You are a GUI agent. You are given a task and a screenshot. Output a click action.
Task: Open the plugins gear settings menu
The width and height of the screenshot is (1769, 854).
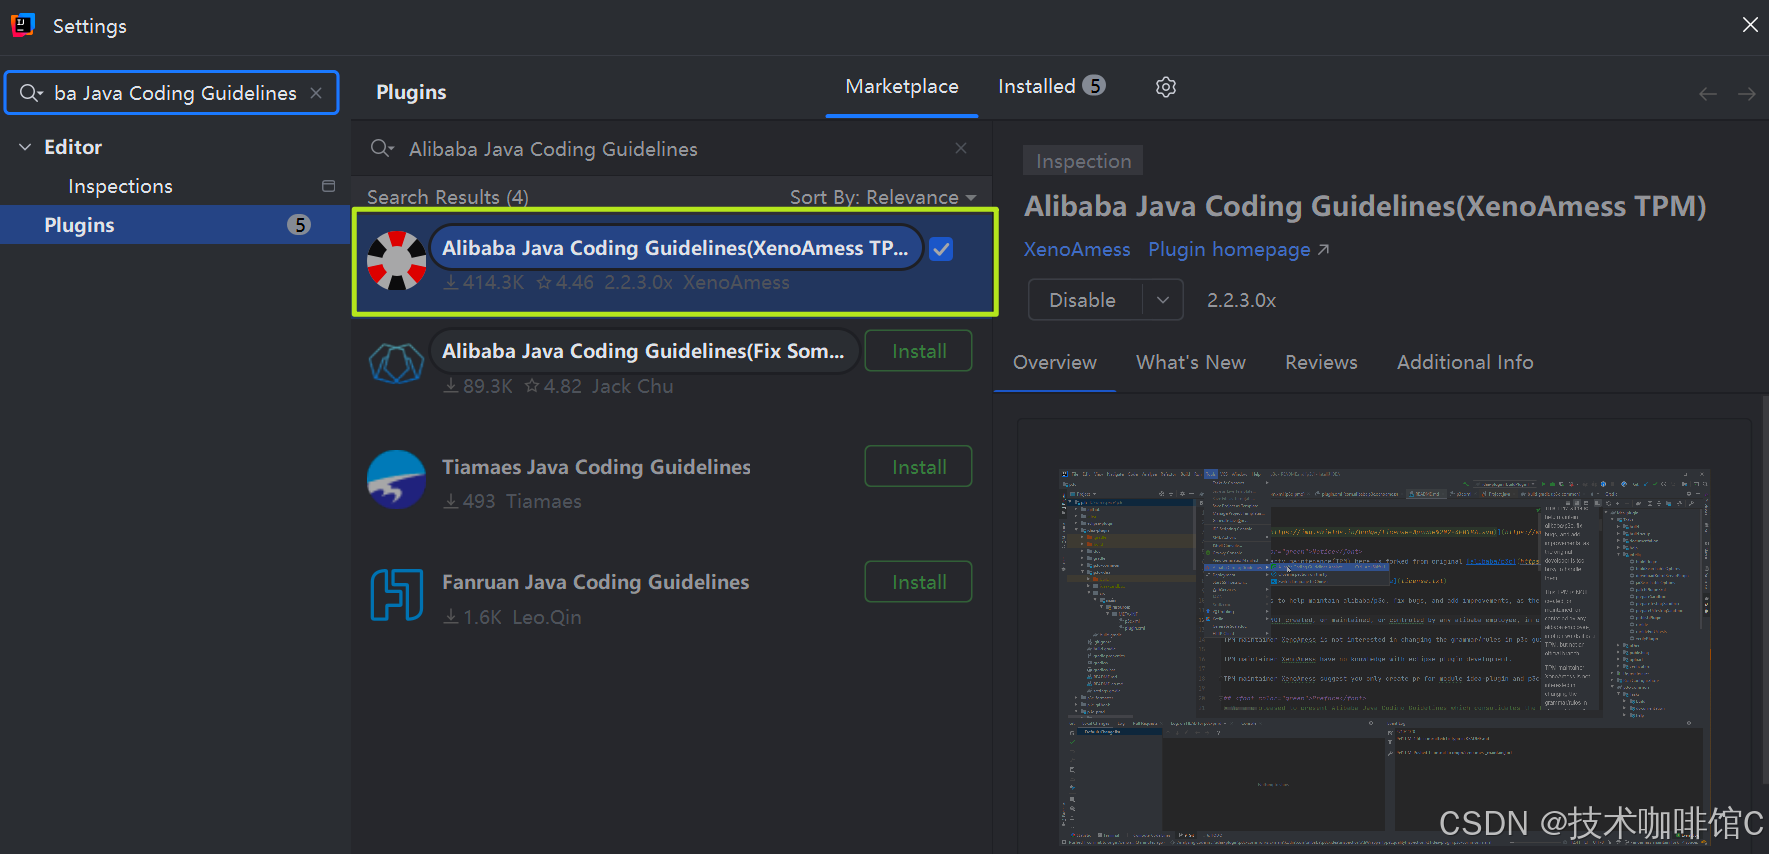coord(1165,87)
